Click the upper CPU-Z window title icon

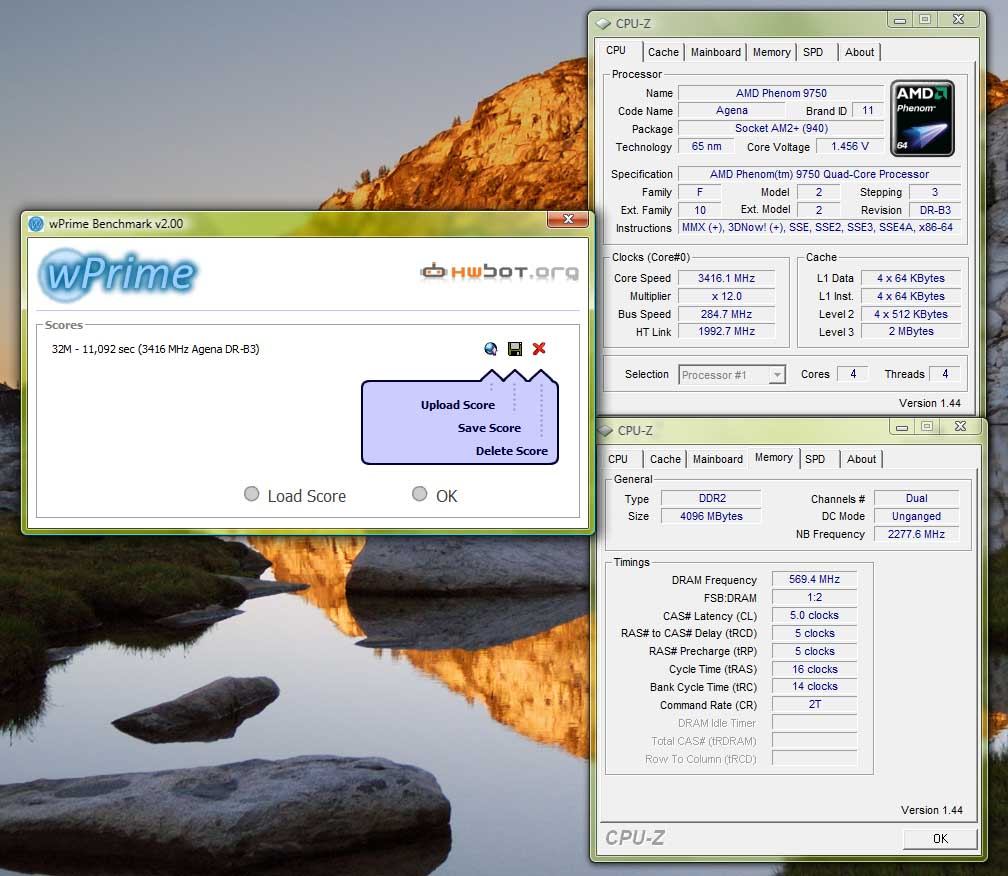pos(603,24)
